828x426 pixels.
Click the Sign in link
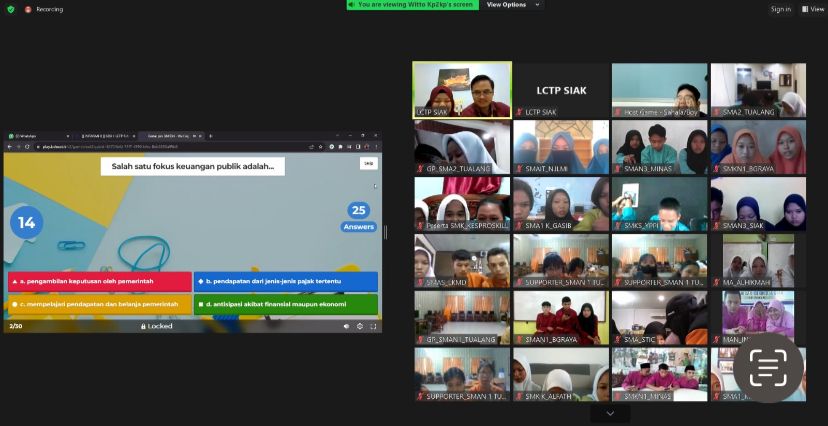[780, 9]
